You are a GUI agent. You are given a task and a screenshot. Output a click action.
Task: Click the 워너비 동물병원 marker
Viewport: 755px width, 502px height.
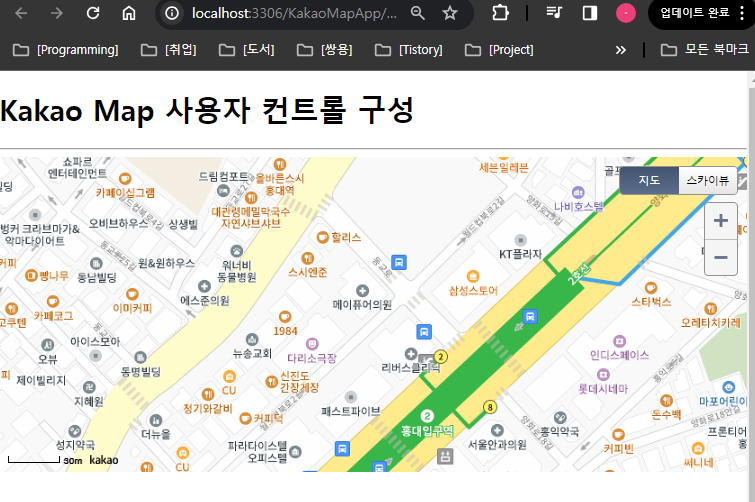tap(236, 251)
